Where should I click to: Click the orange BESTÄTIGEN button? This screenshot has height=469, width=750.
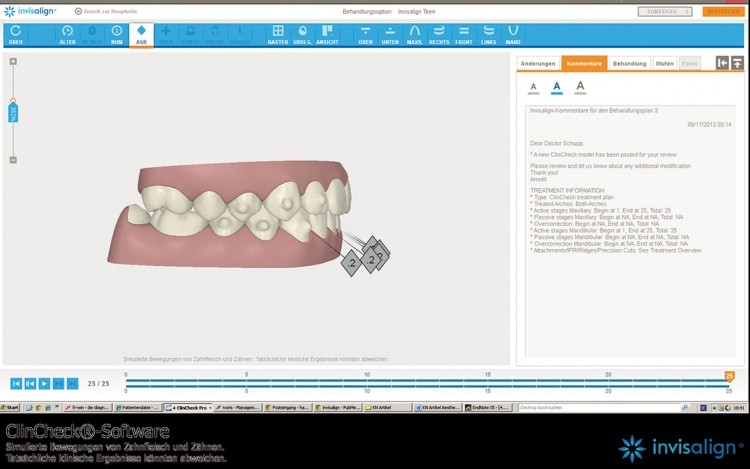tap(724, 11)
